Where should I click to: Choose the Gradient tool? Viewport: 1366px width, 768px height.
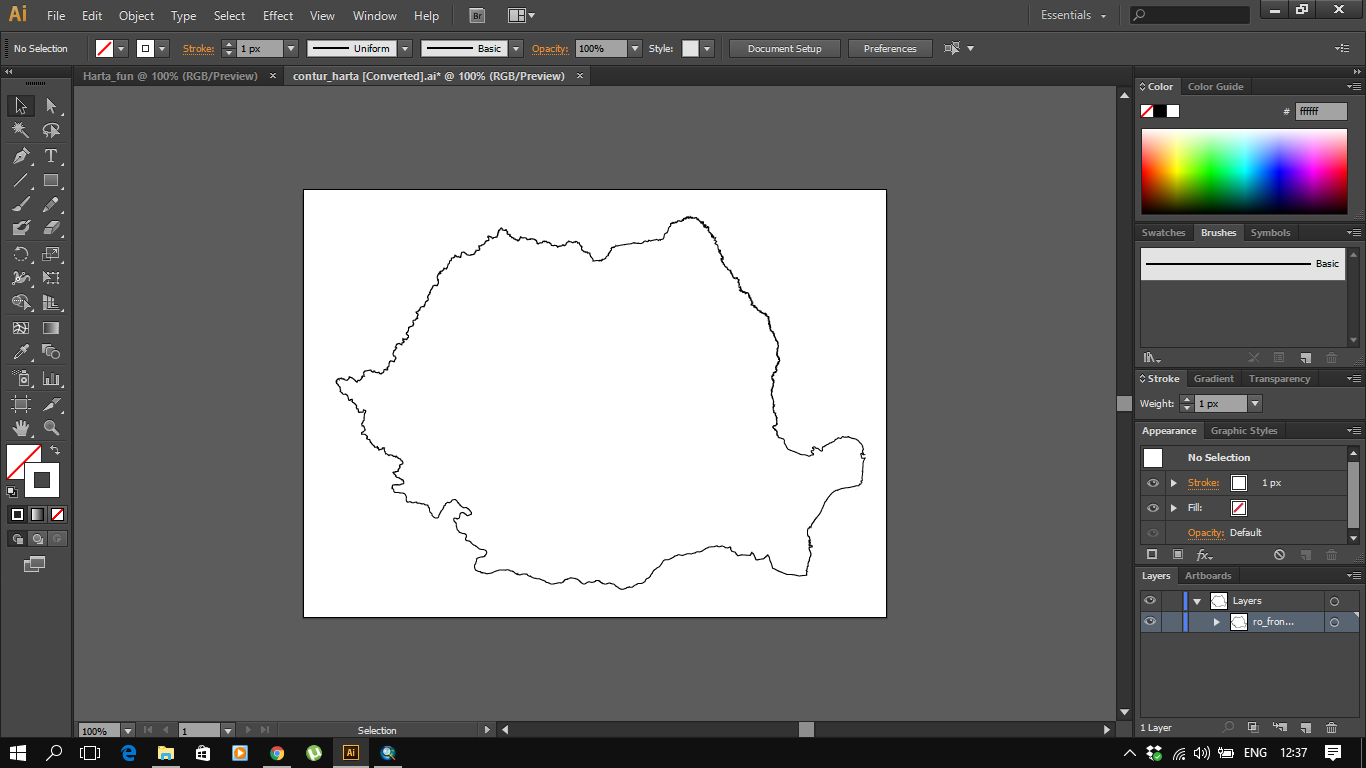51,328
